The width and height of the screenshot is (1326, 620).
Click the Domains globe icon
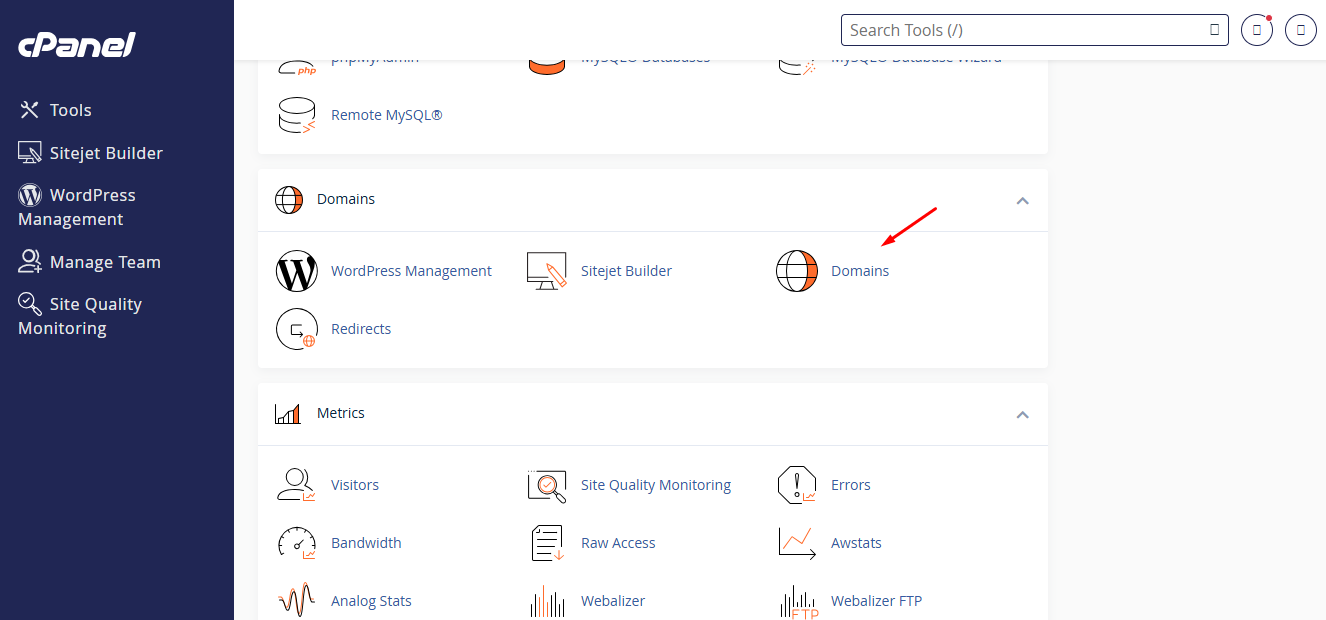[797, 271]
